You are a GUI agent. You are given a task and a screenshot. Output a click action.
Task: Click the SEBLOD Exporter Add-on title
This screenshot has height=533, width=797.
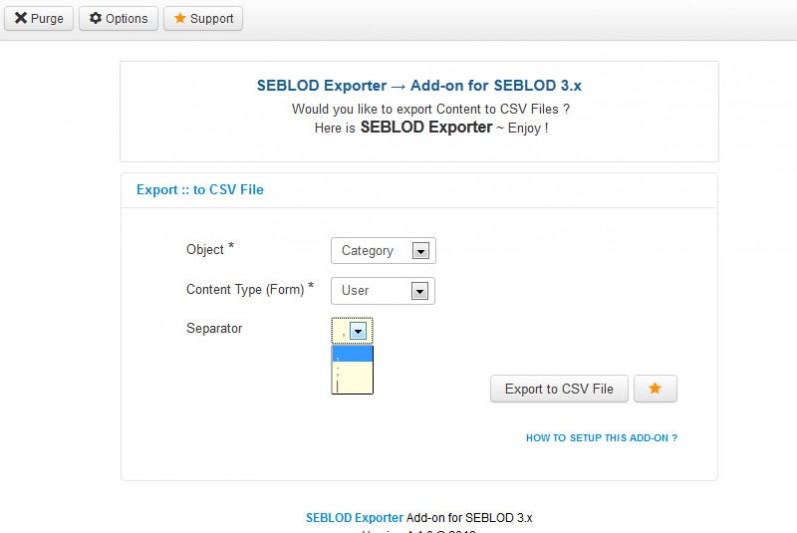pos(419,85)
